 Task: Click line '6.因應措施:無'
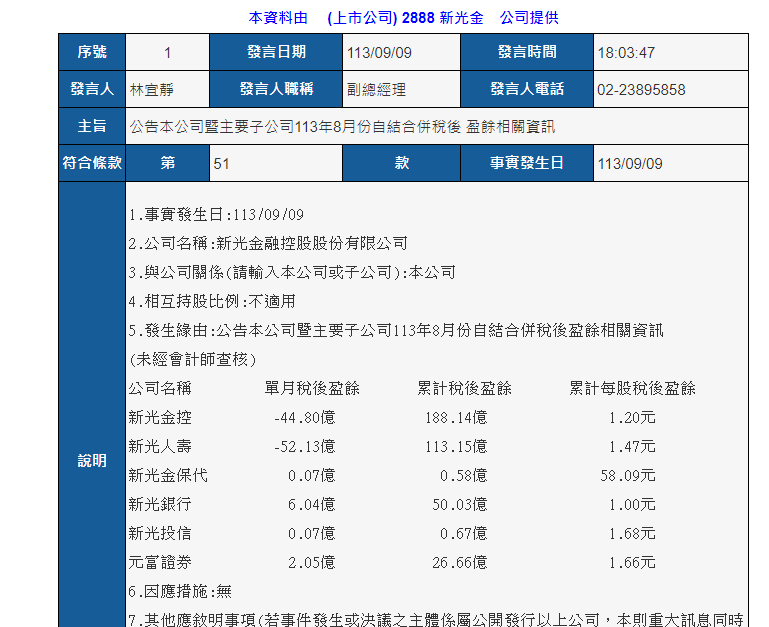click(179, 591)
